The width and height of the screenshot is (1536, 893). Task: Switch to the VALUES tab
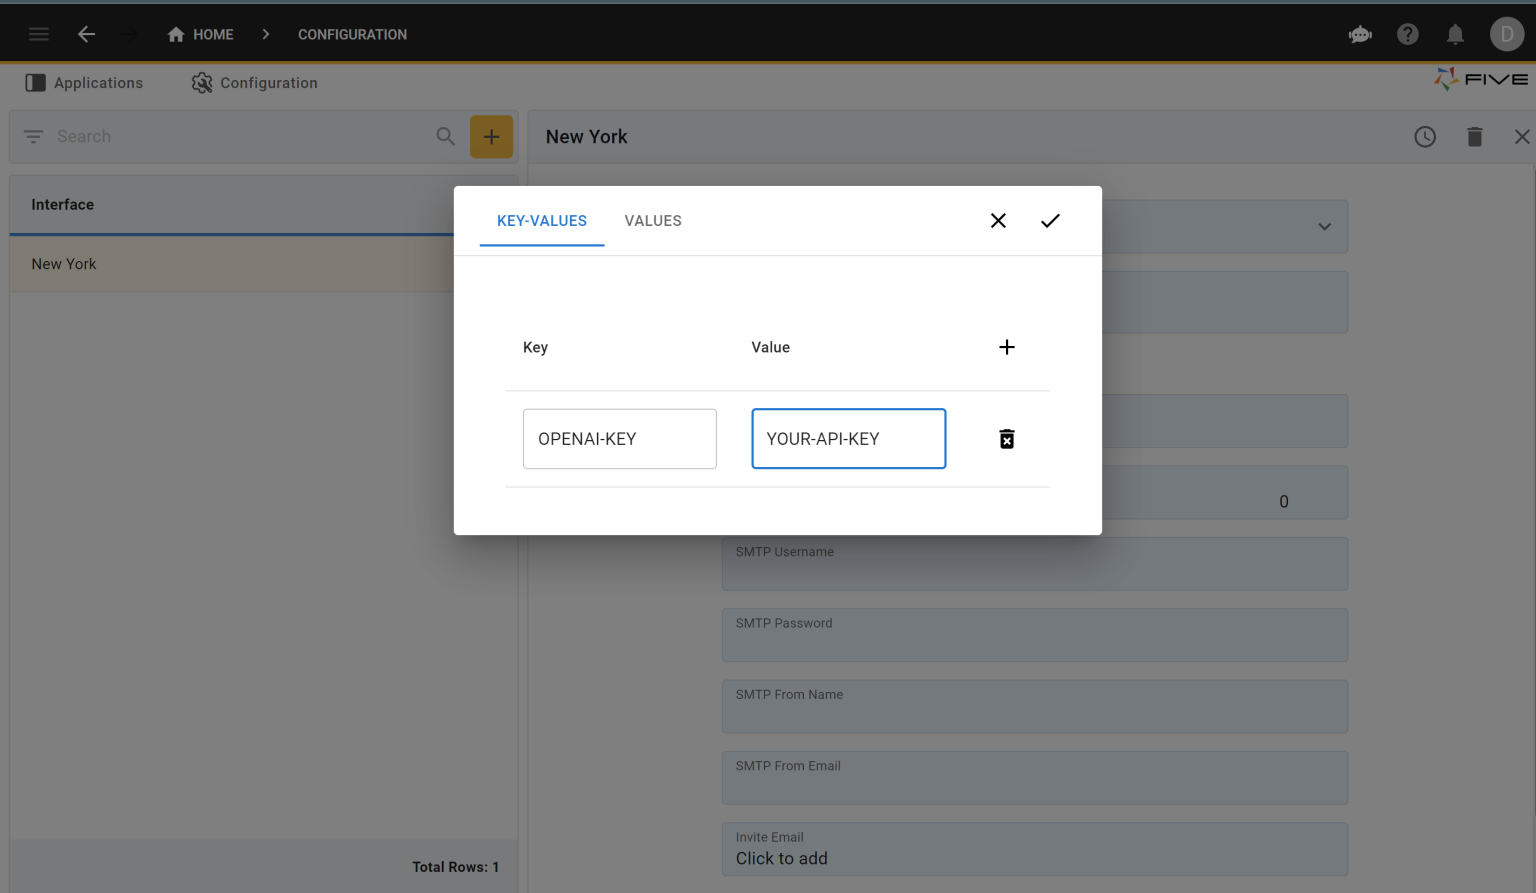[x=653, y=221]
